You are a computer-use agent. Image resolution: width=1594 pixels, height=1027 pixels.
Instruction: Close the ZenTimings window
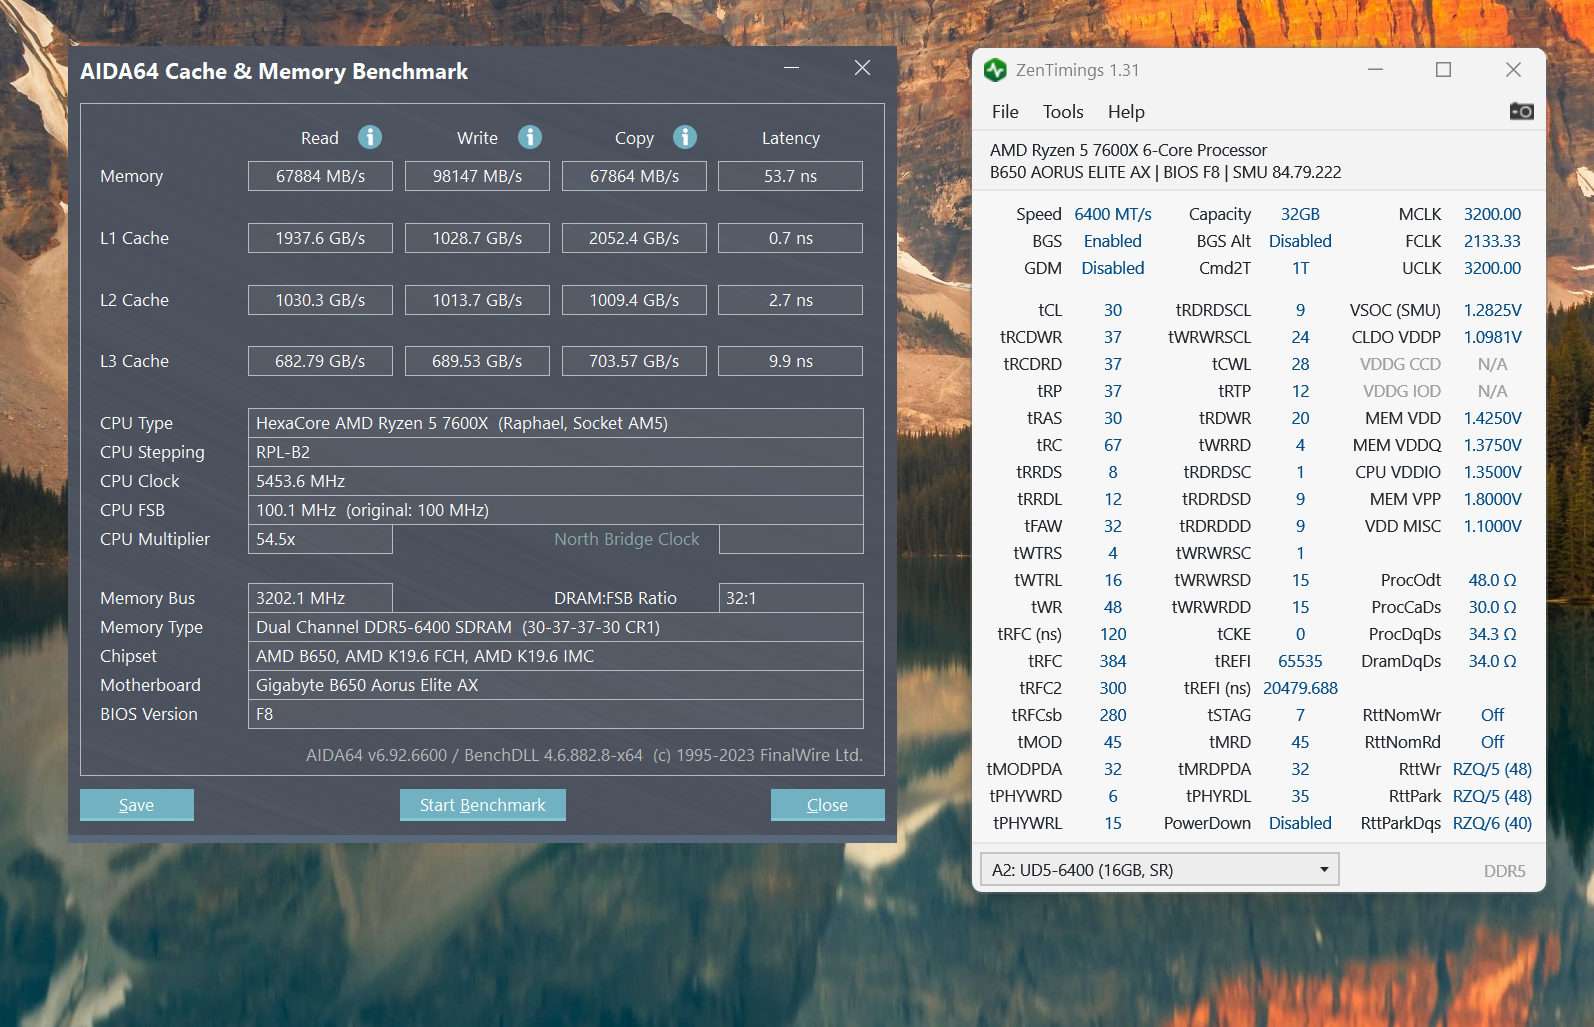(1513, 70)
